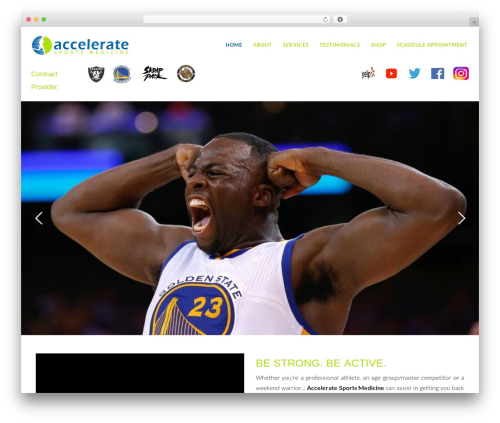Open the Testimonials menu item
500x423 pixels.
(x=340, y=45)
